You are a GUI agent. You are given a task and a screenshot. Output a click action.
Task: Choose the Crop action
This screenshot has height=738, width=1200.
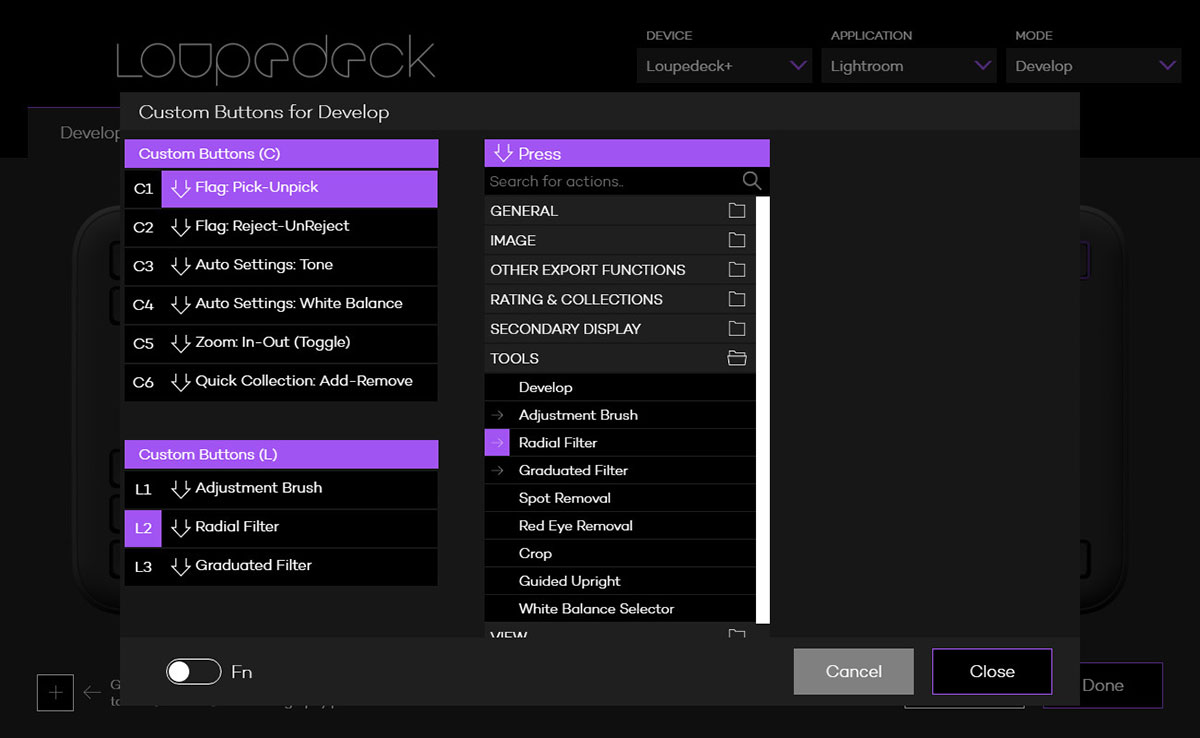[x=620, y=553]
